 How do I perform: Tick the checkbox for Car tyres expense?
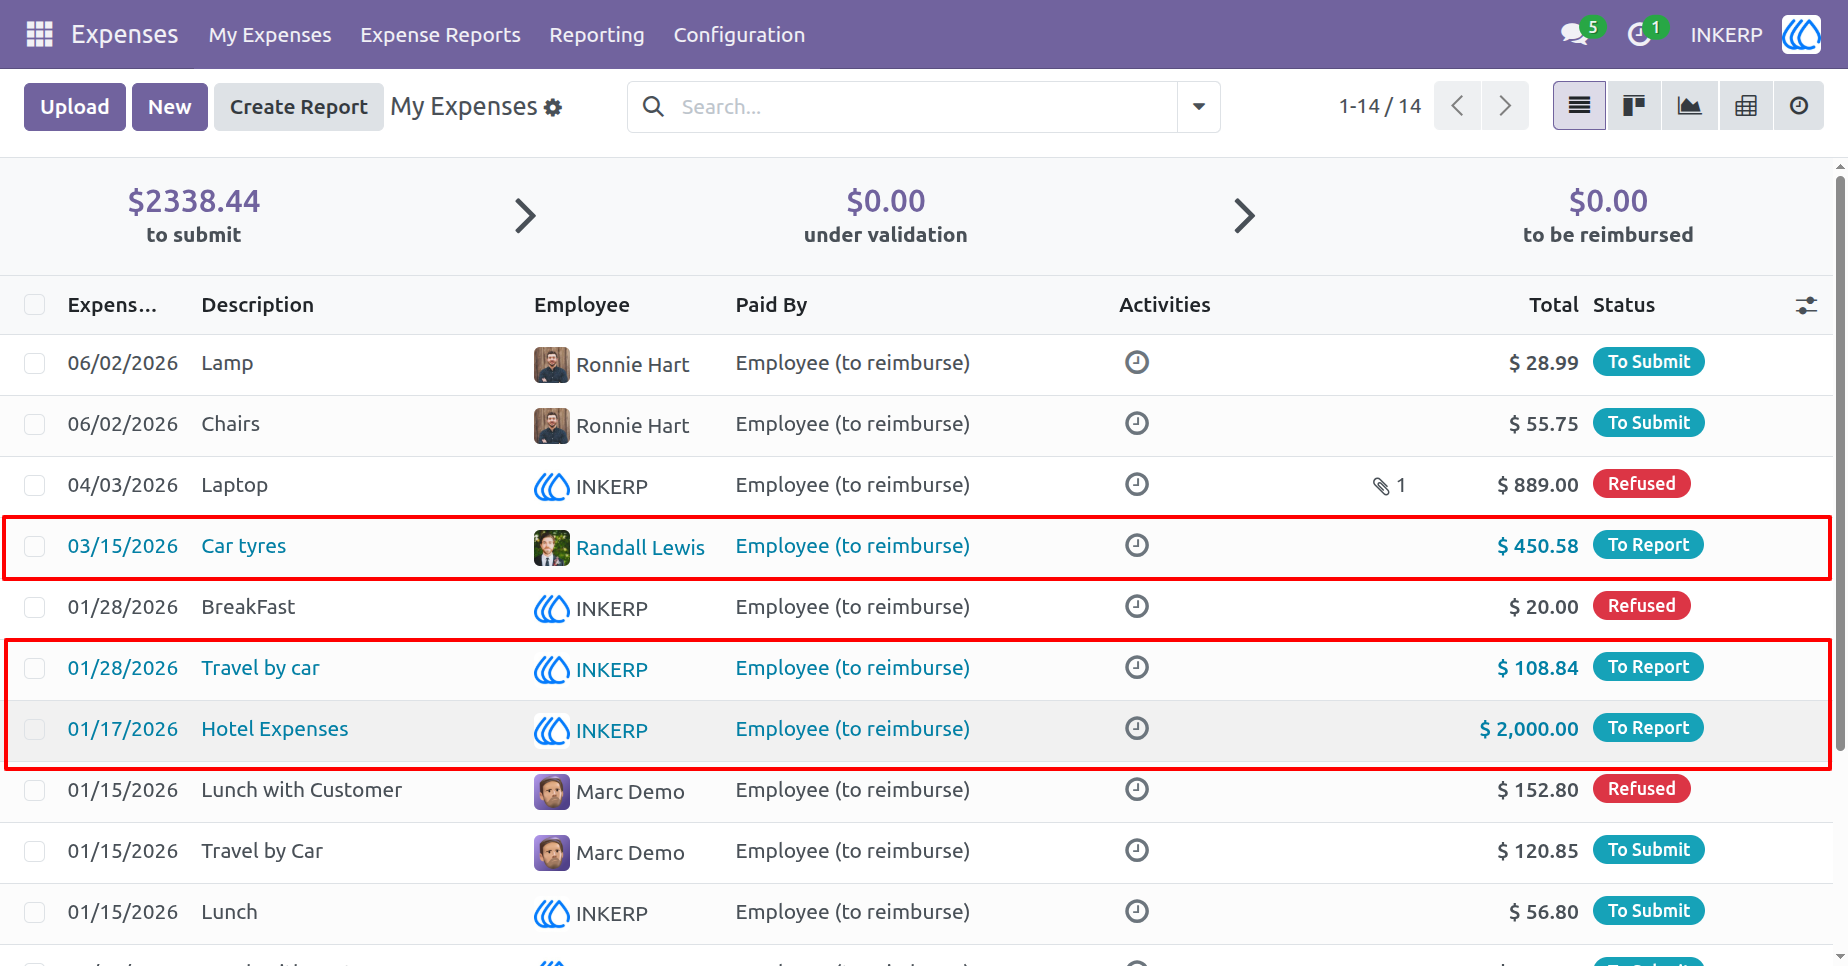(x=35, y=546)
